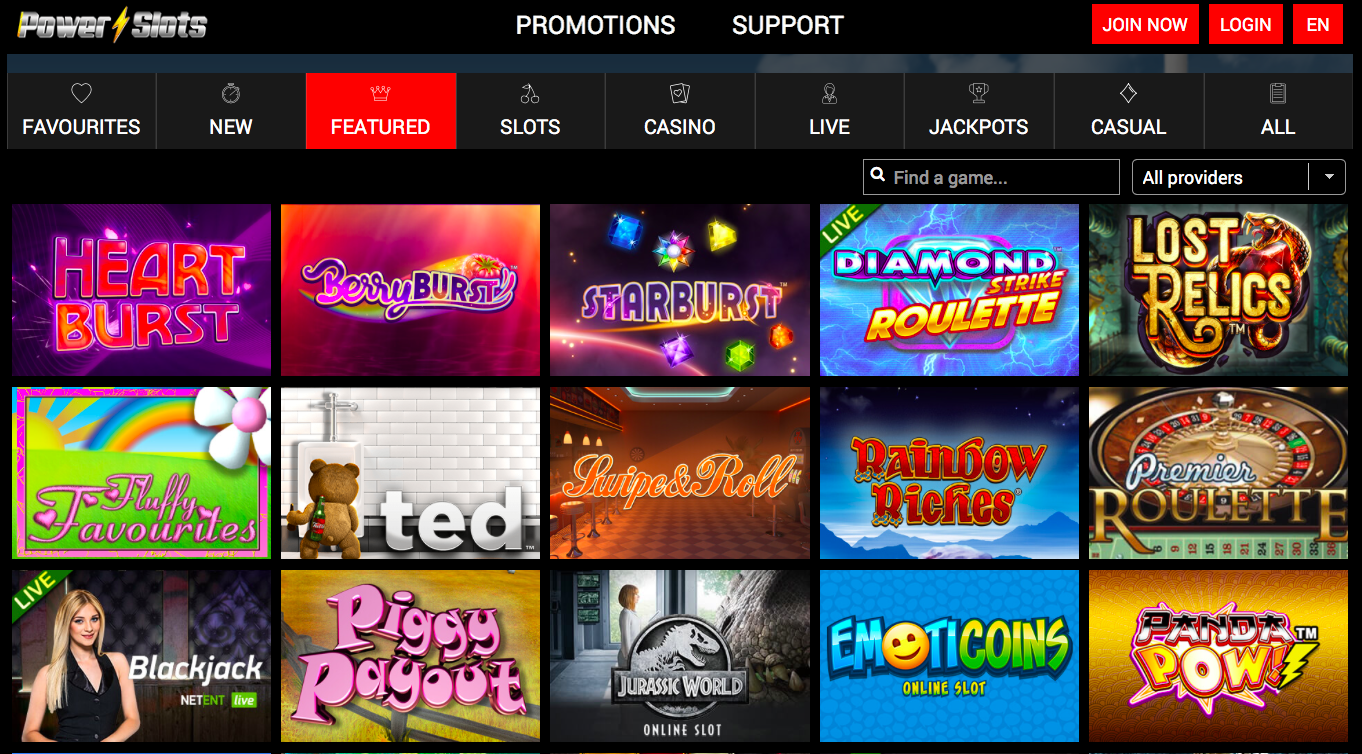Click the Join Now button
This screenshot has height=754, width=1362.
click(1145, 25)
